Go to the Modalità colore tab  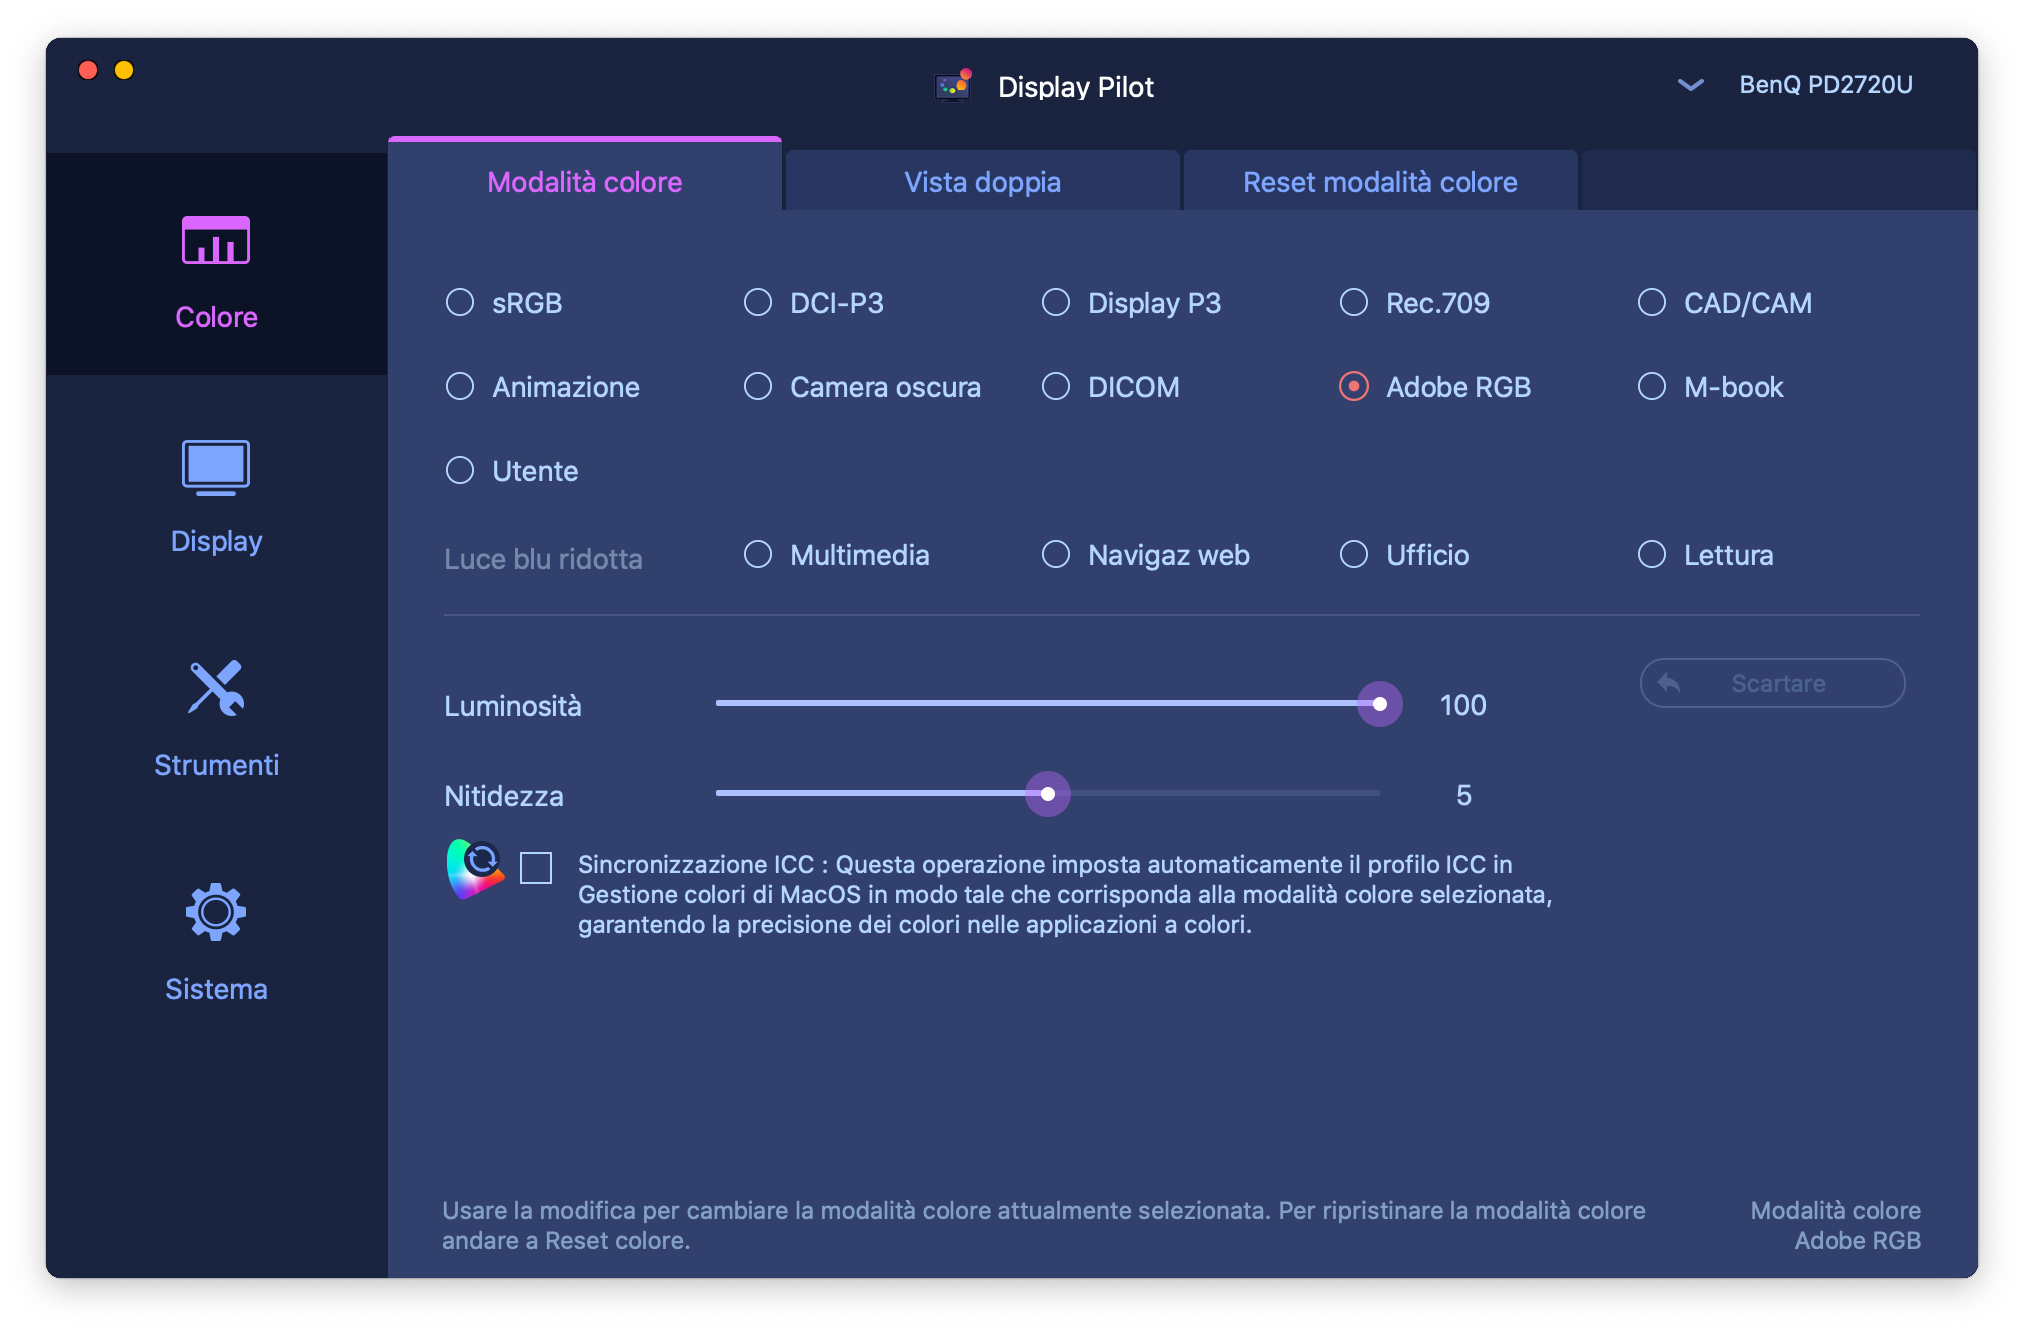point(585,182)
